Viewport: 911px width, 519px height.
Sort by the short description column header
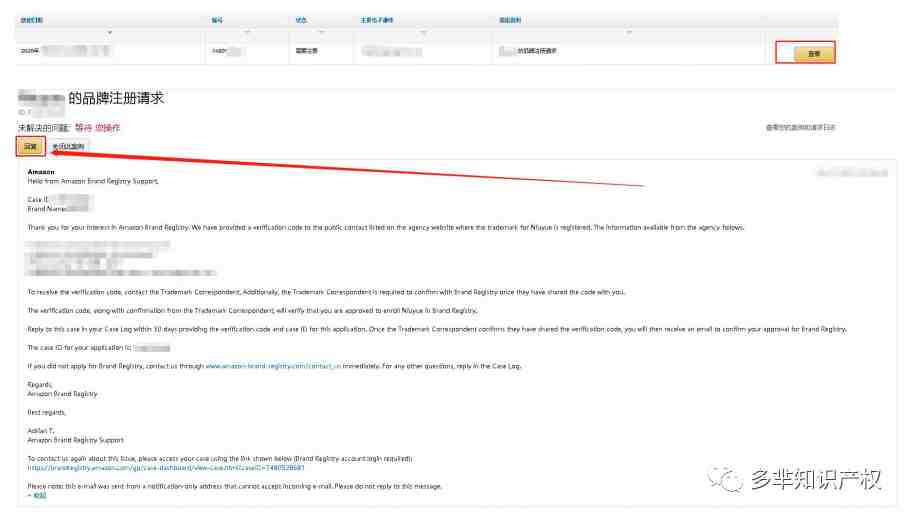pos(510,20)
